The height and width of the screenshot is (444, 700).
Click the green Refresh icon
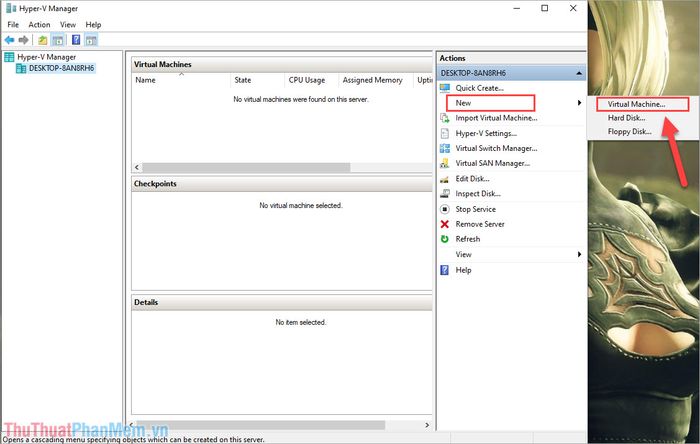coord(445,239)
